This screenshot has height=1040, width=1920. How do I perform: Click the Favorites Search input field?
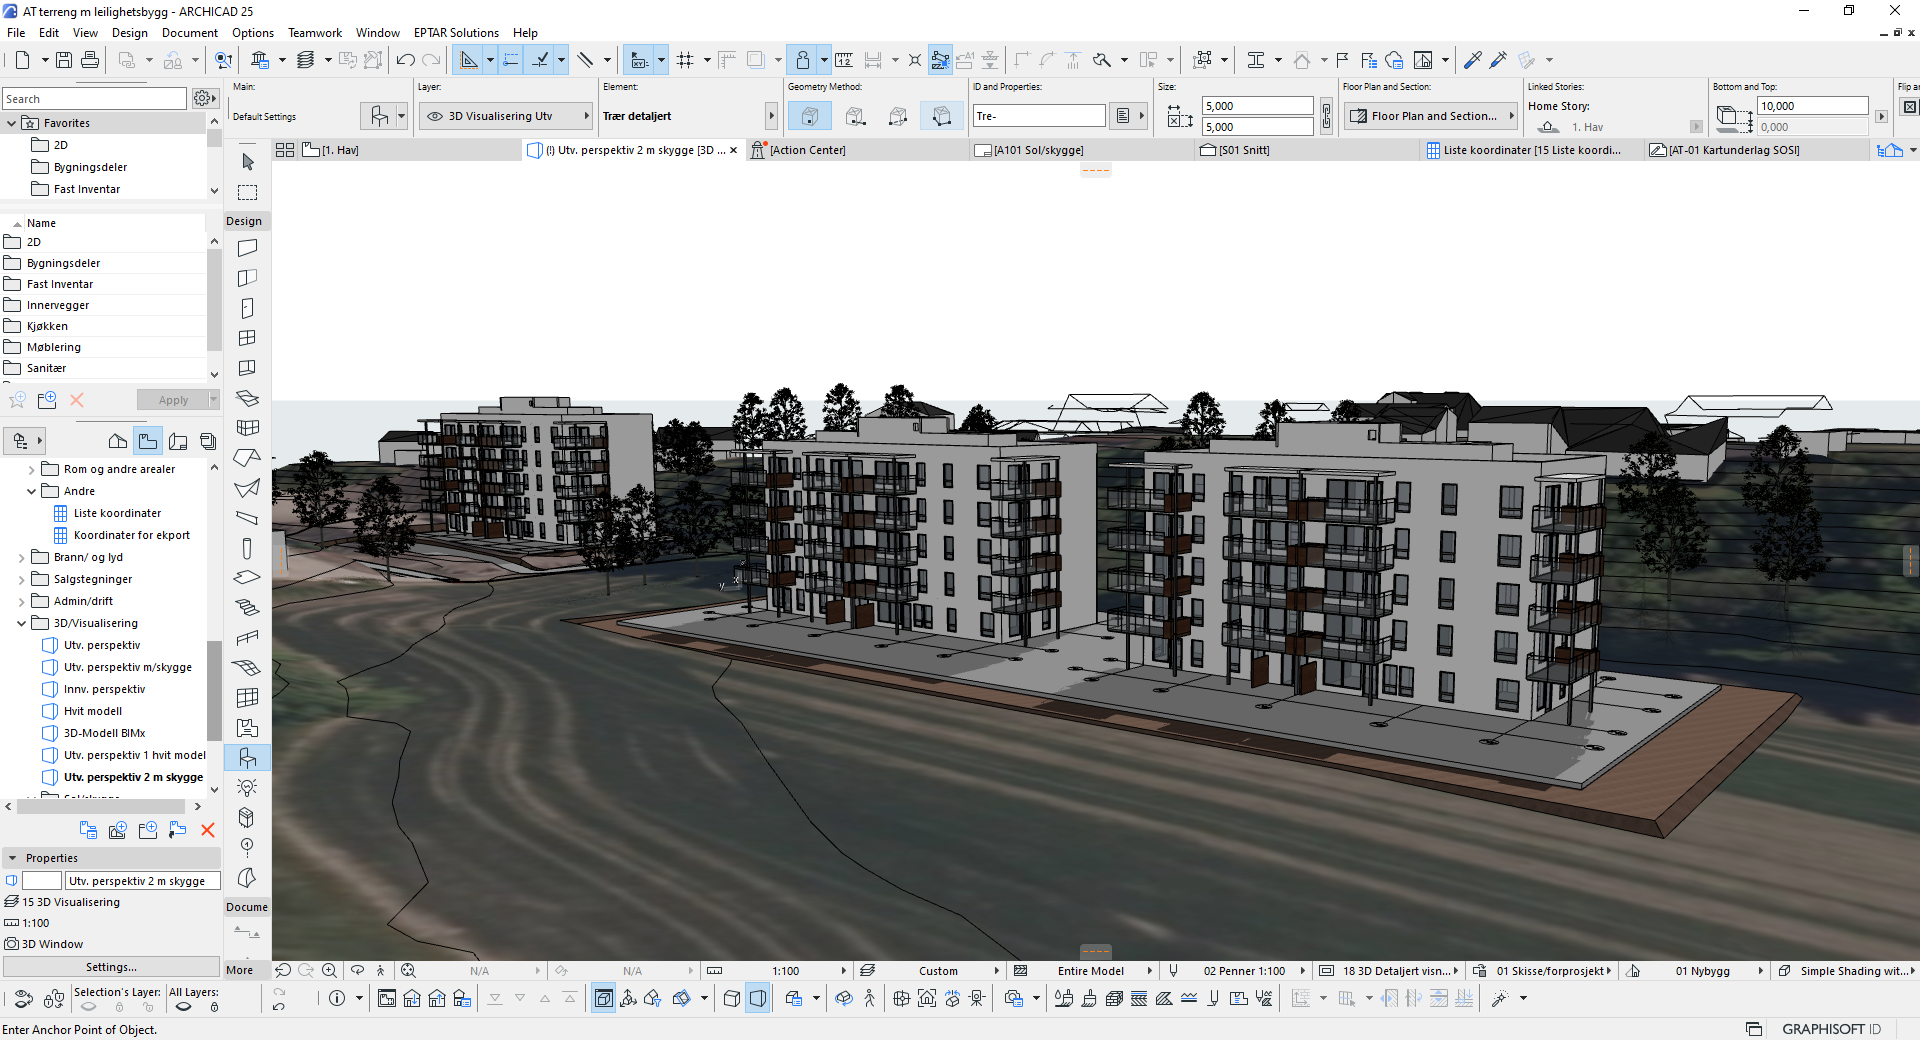point(94,99)
